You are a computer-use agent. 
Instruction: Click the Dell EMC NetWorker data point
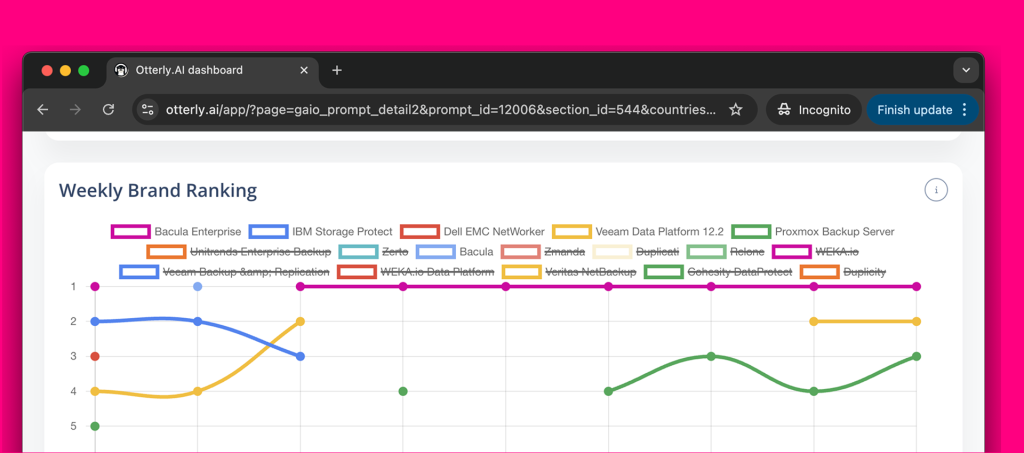95,356
